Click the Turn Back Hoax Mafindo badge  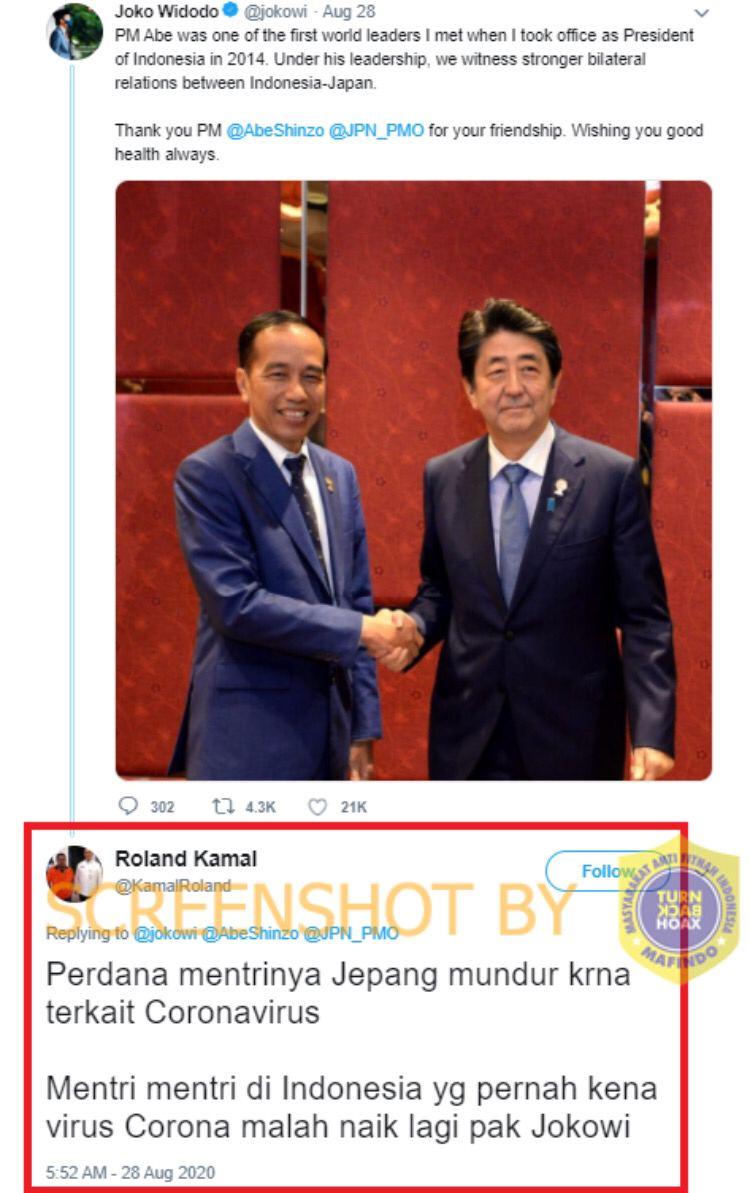click(x=678, y=908)
